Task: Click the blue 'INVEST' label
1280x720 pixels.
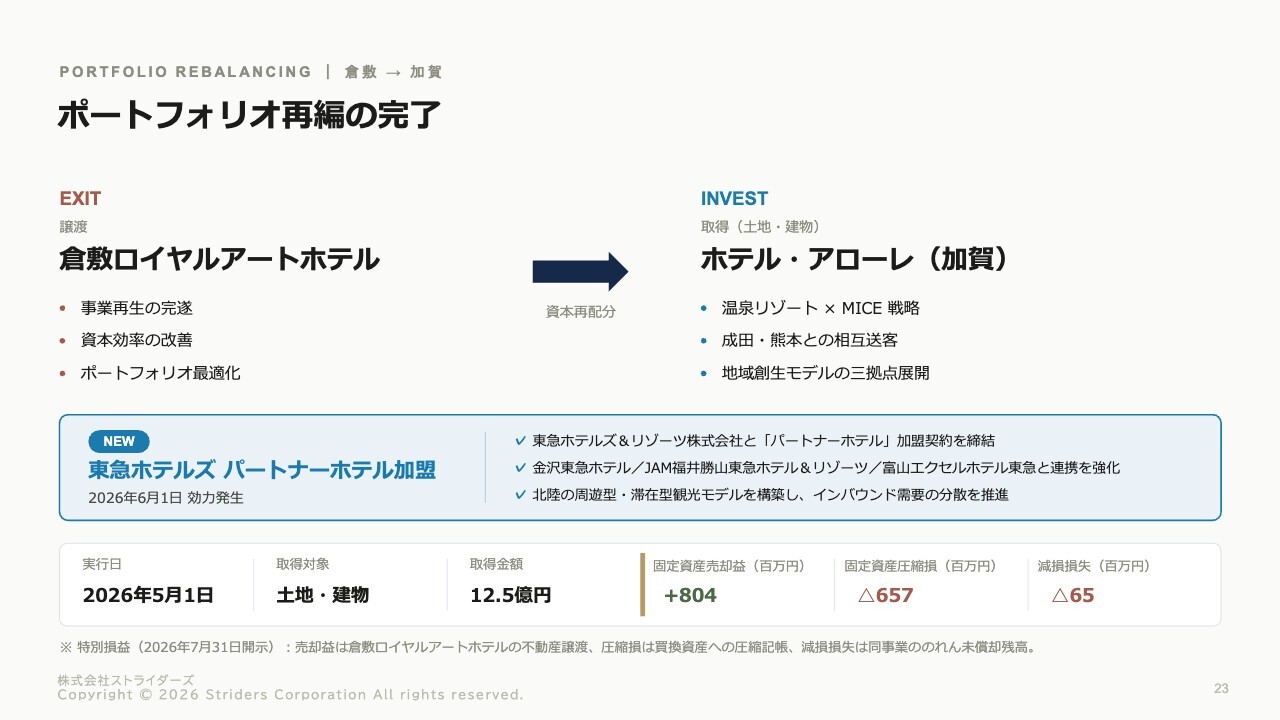Action: (735, 198)
